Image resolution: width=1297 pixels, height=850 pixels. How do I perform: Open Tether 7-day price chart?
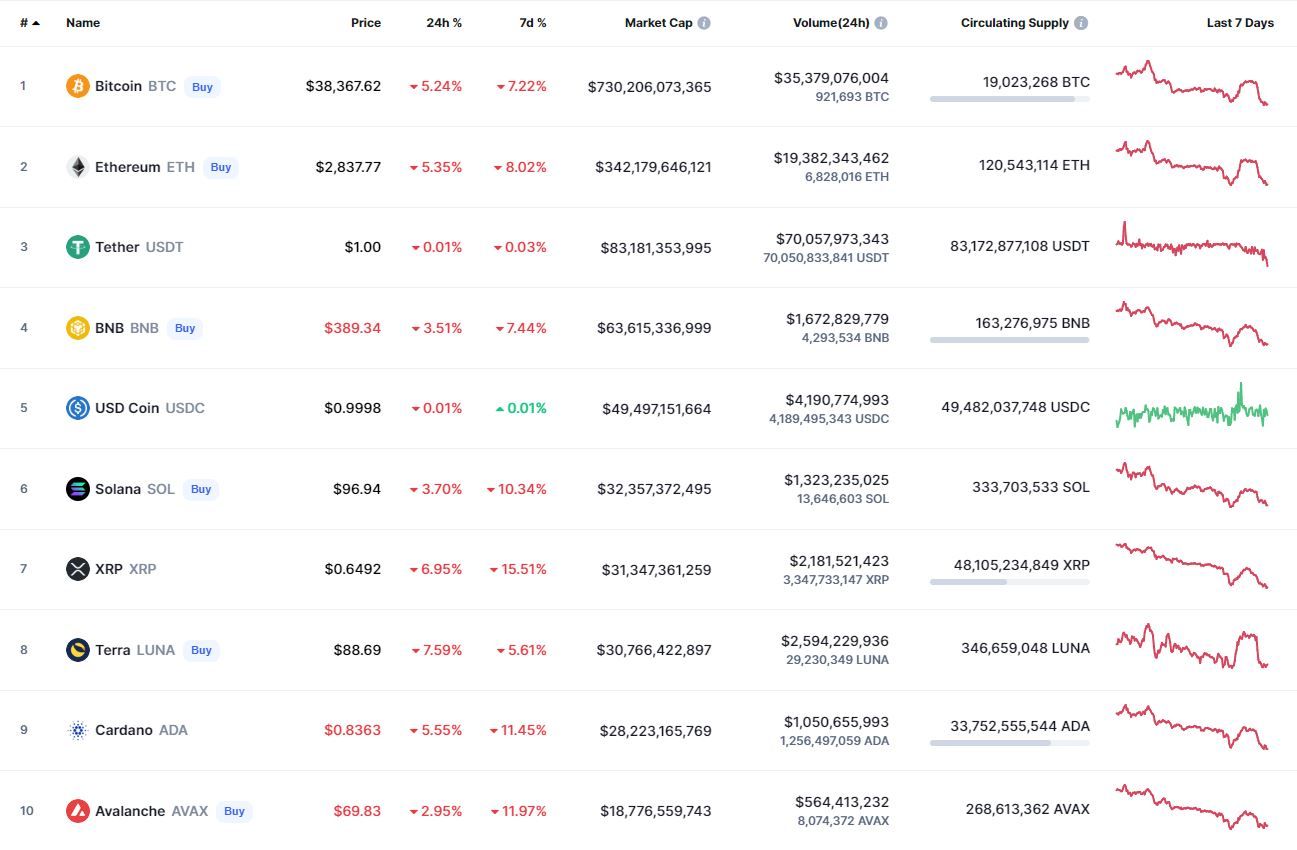click(1192, 244)
